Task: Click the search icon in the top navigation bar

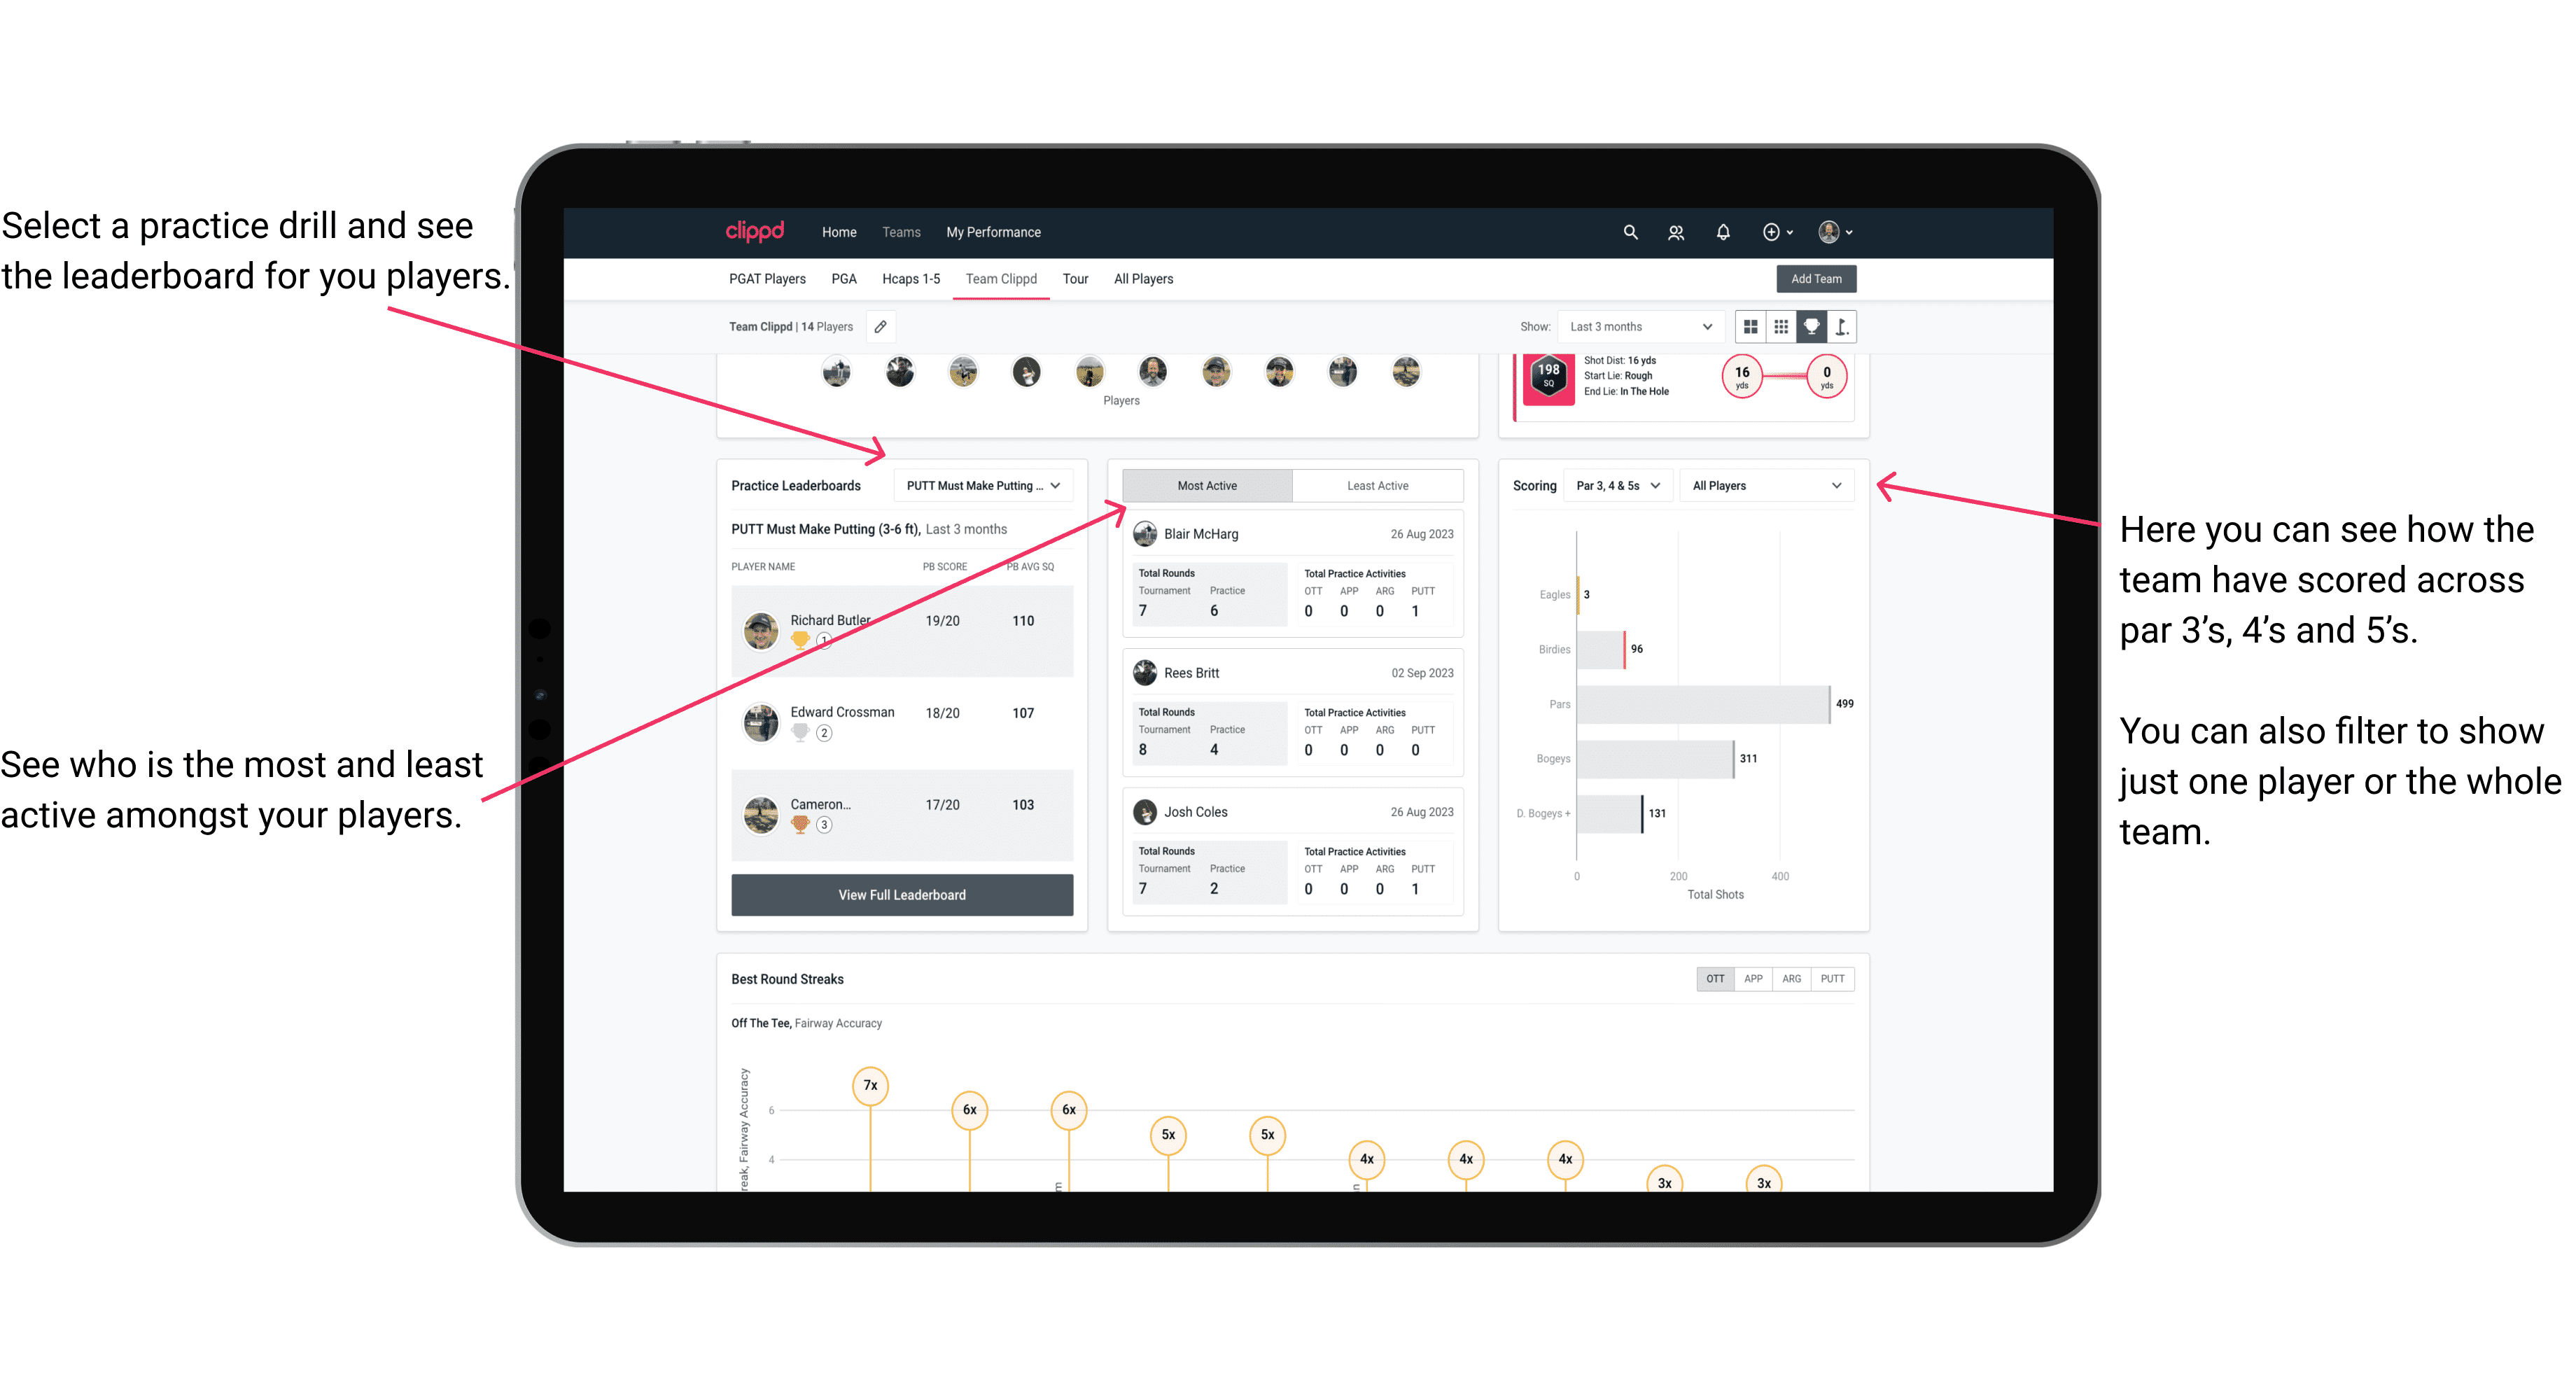Action: pyautogui.click(x=1629, y=232)
